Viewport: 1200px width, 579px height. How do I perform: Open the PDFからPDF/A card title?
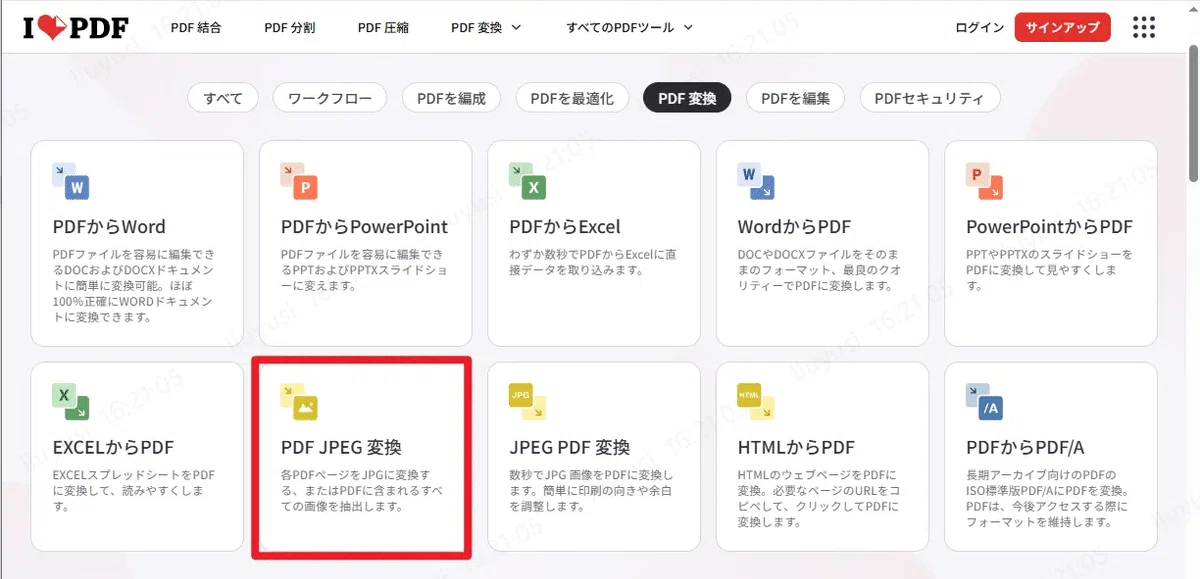click(1025, 447)
